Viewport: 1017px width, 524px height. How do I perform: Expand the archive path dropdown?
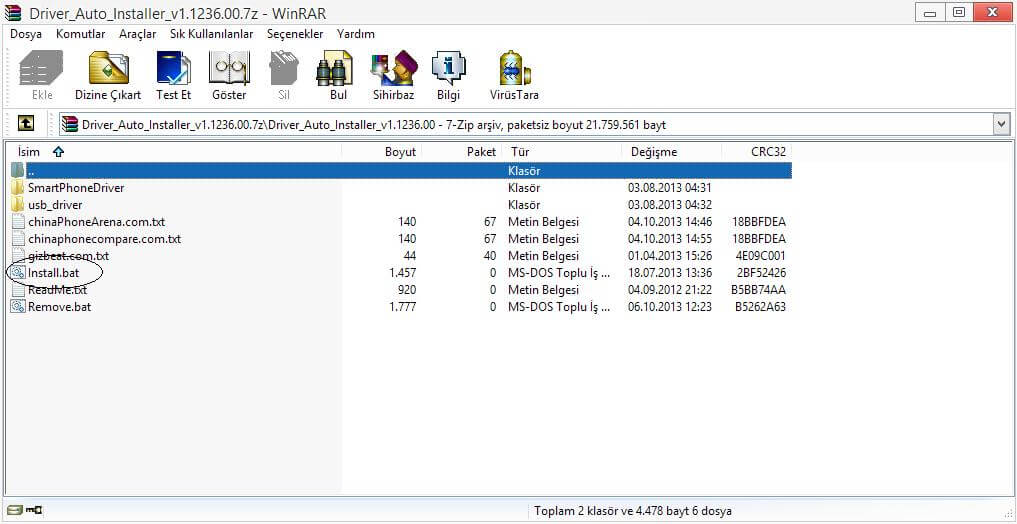coord(1001,124)
